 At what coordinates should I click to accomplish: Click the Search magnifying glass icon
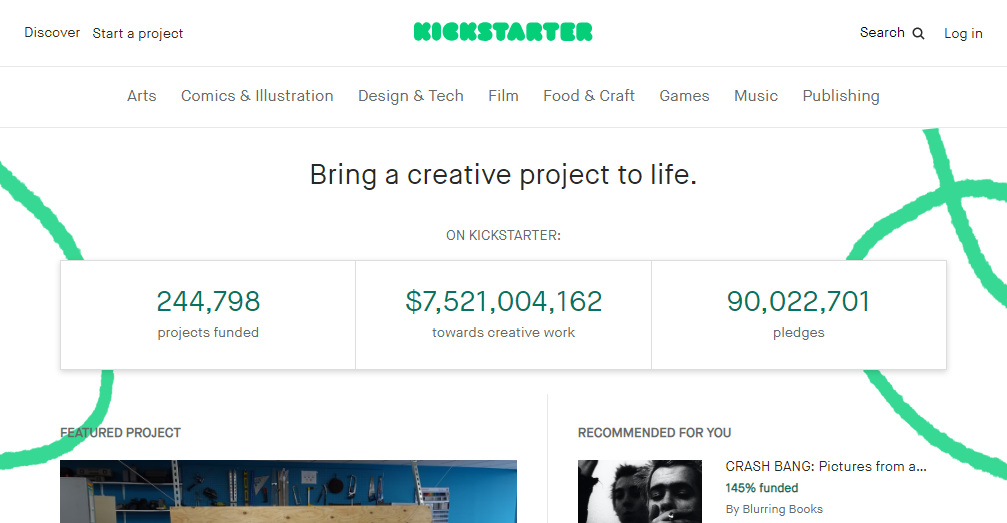918,33
